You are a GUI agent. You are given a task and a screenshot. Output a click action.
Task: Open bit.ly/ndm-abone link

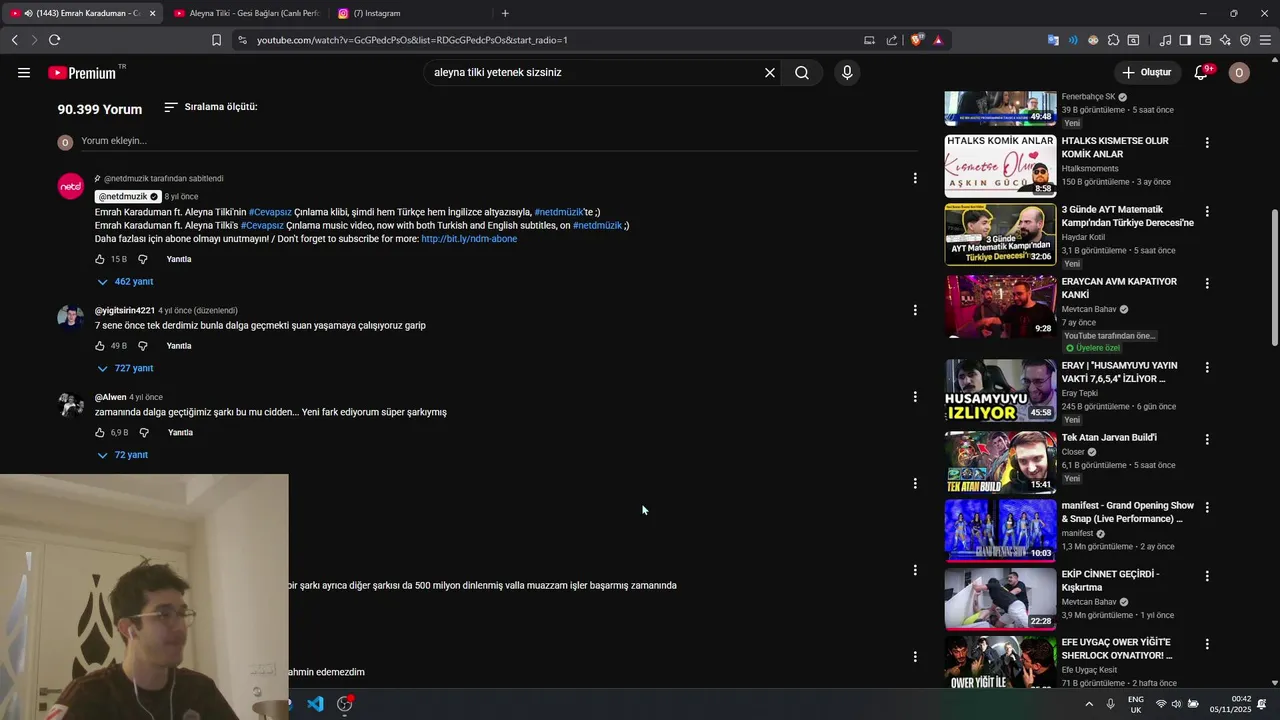click(x=469, y=239)
